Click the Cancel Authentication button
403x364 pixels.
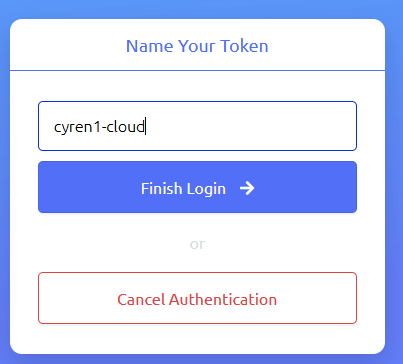tap(197, 298)
